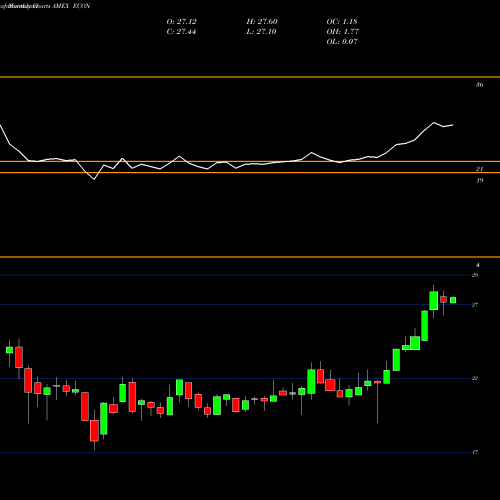Click the AMEX ECON chart title
Image resolution: width=500 pixels, height=500 pixels.
tap(71, 6)
